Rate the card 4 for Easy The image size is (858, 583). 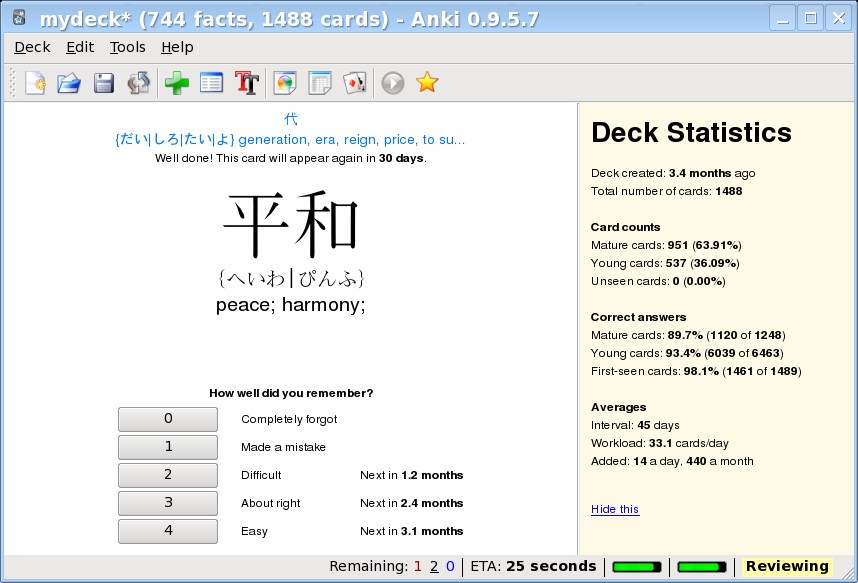click(168, 531)
